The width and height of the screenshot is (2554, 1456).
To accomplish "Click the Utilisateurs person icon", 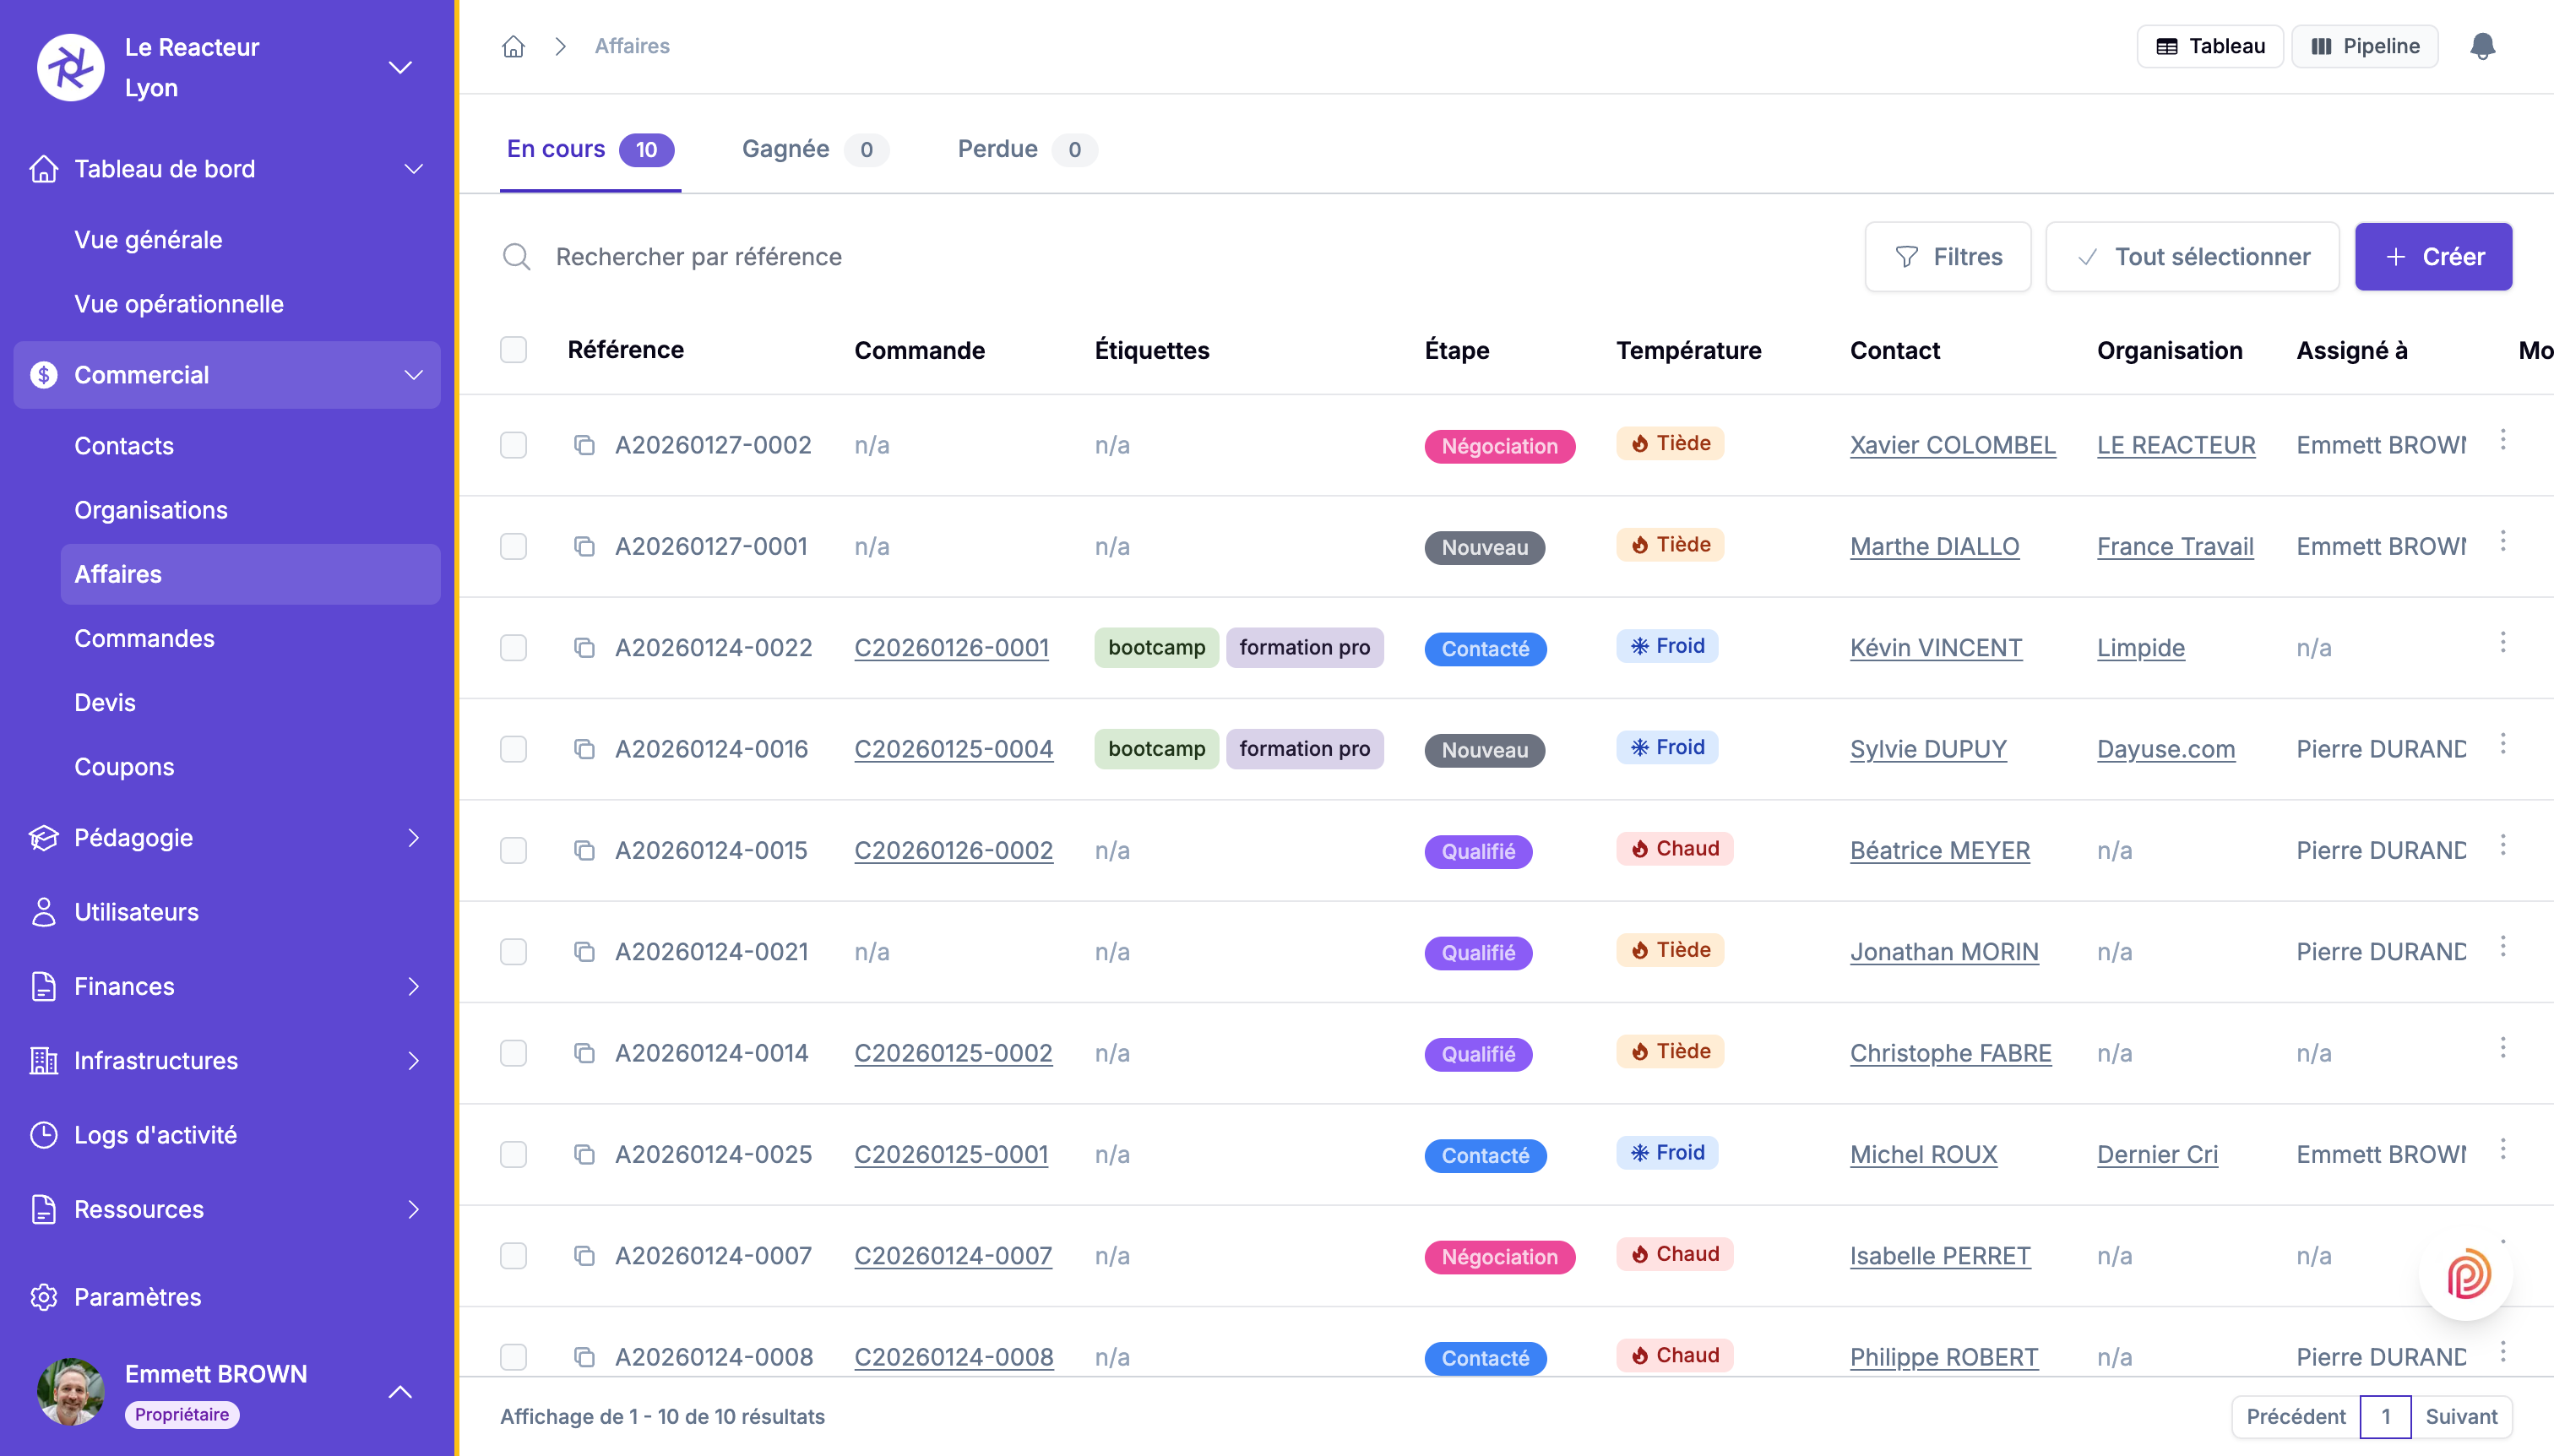I will [44, 911].
